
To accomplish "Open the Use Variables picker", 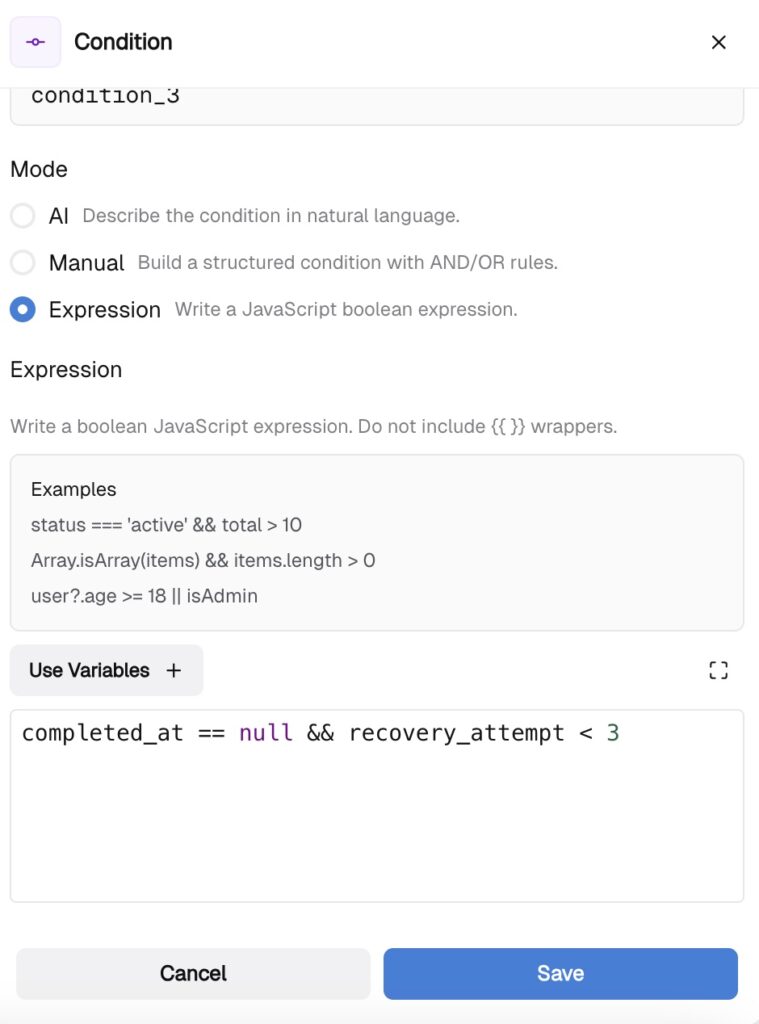I will coord(89,670).
